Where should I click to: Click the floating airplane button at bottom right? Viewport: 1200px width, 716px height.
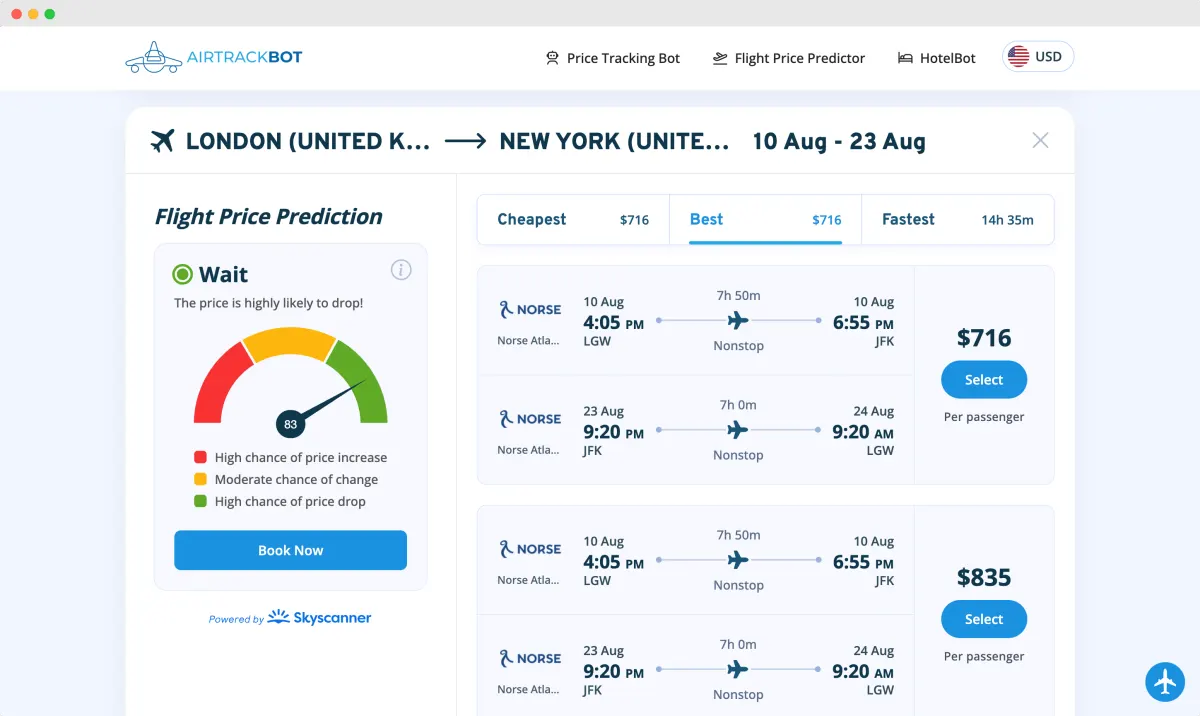pos(1164,681)
